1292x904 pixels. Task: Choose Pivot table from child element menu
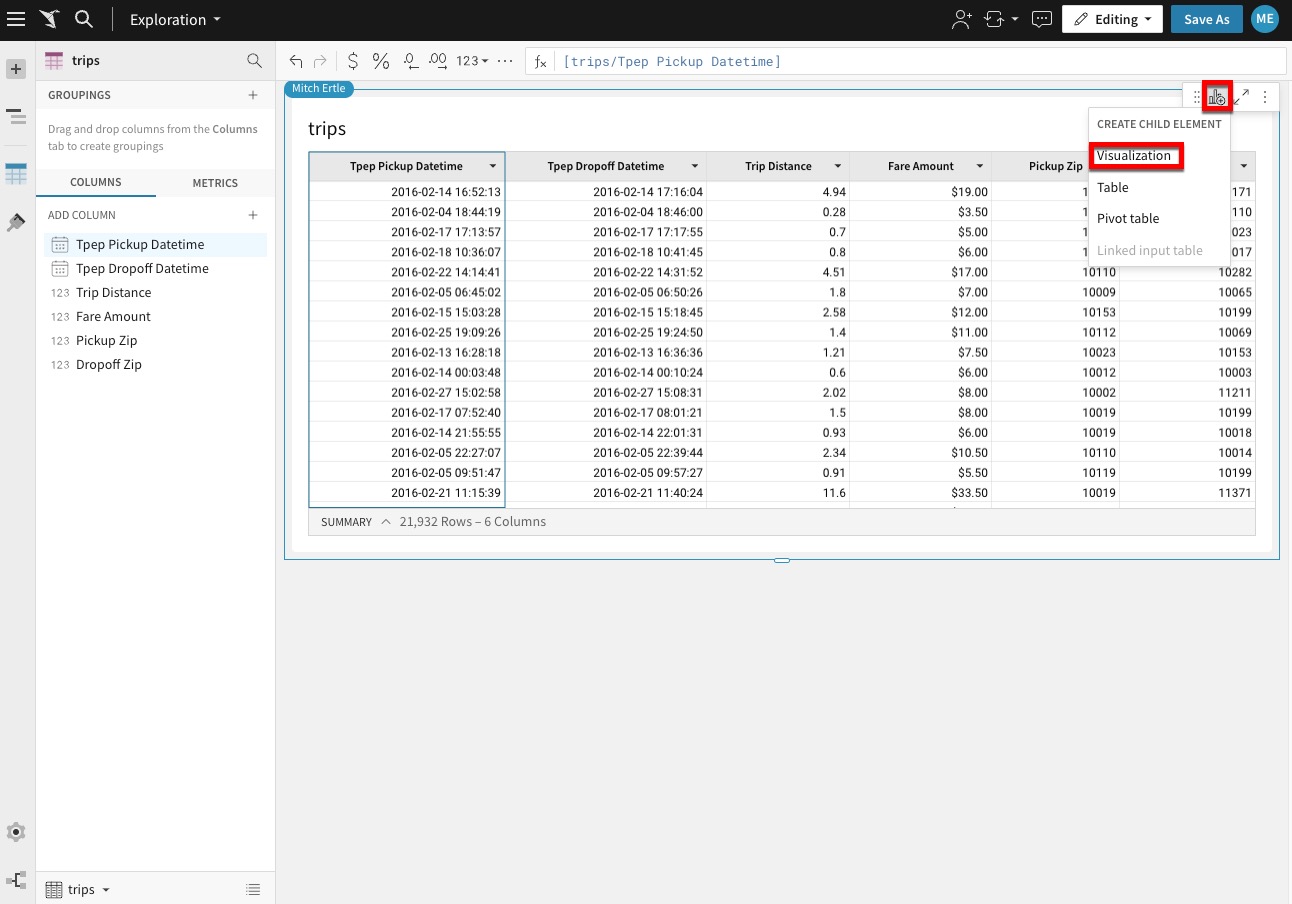point(1128,218)
